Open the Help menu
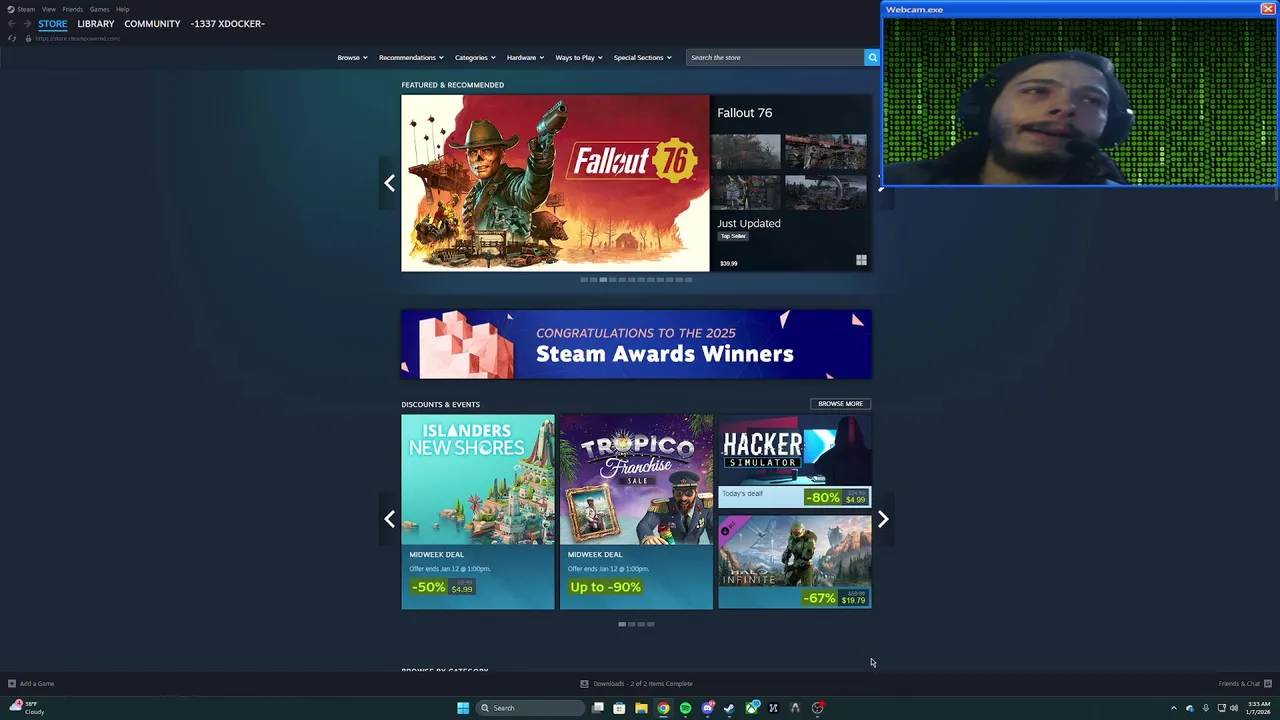This screenshot has width=1280, height=720. pos(122,9)
